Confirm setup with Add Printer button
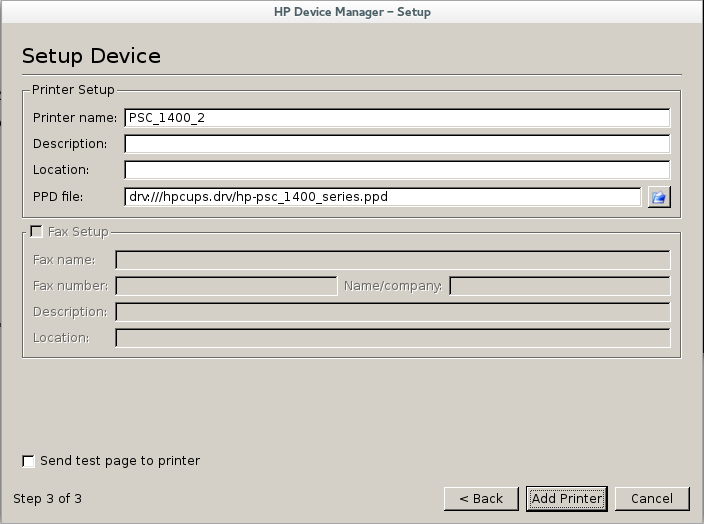 [567, 499]
